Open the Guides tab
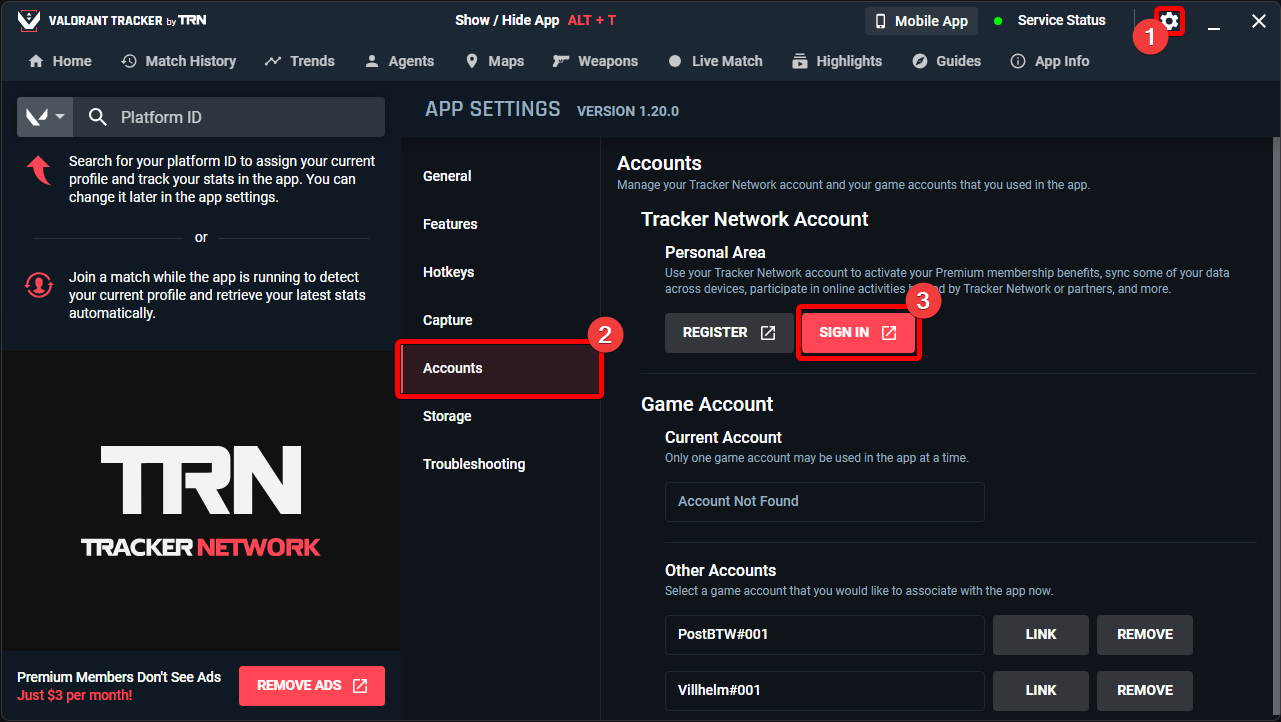The image size is (1281, 722). tap(947, 61)
